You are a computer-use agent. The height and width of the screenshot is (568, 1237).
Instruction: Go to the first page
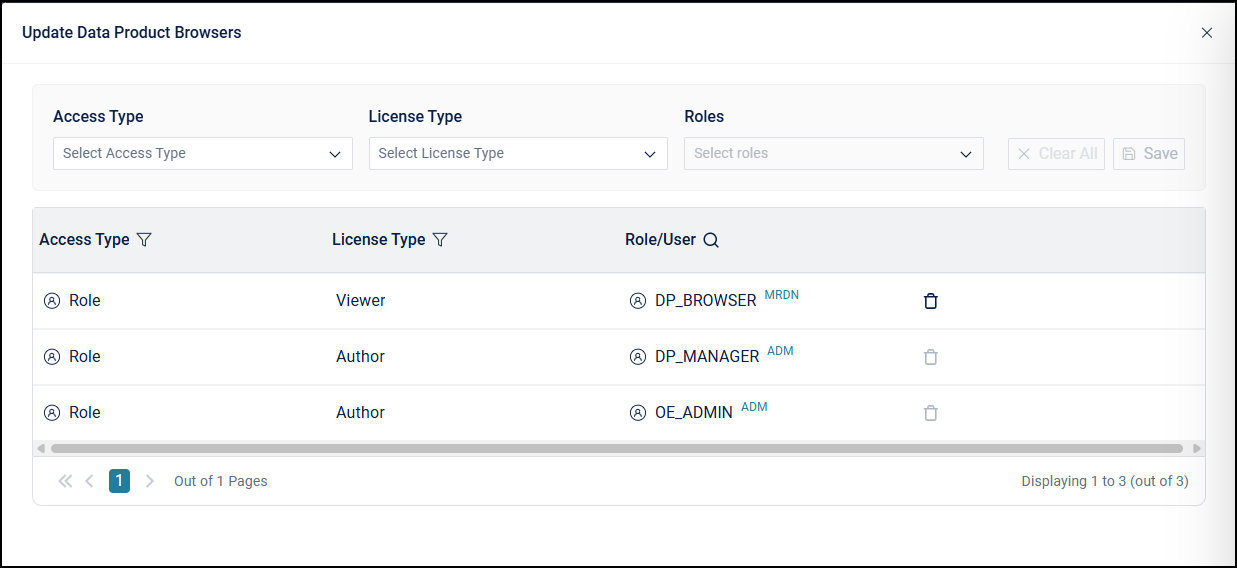[65, 481]
